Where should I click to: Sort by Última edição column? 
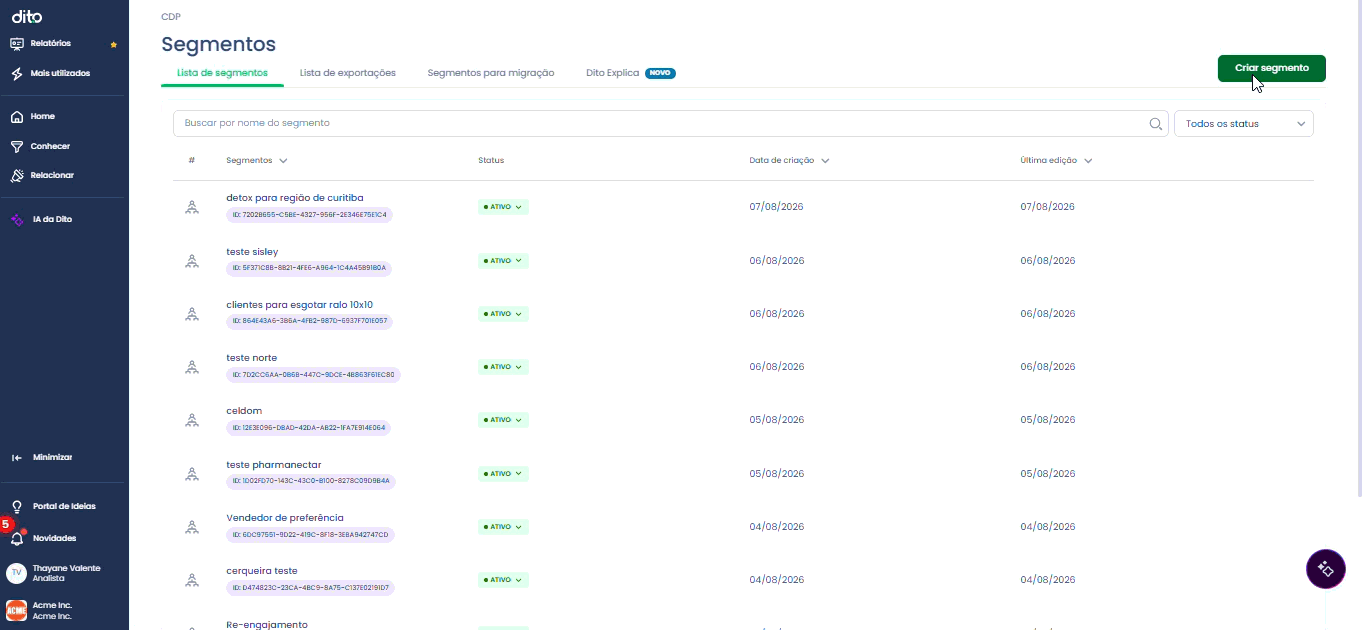point(1056,160)
